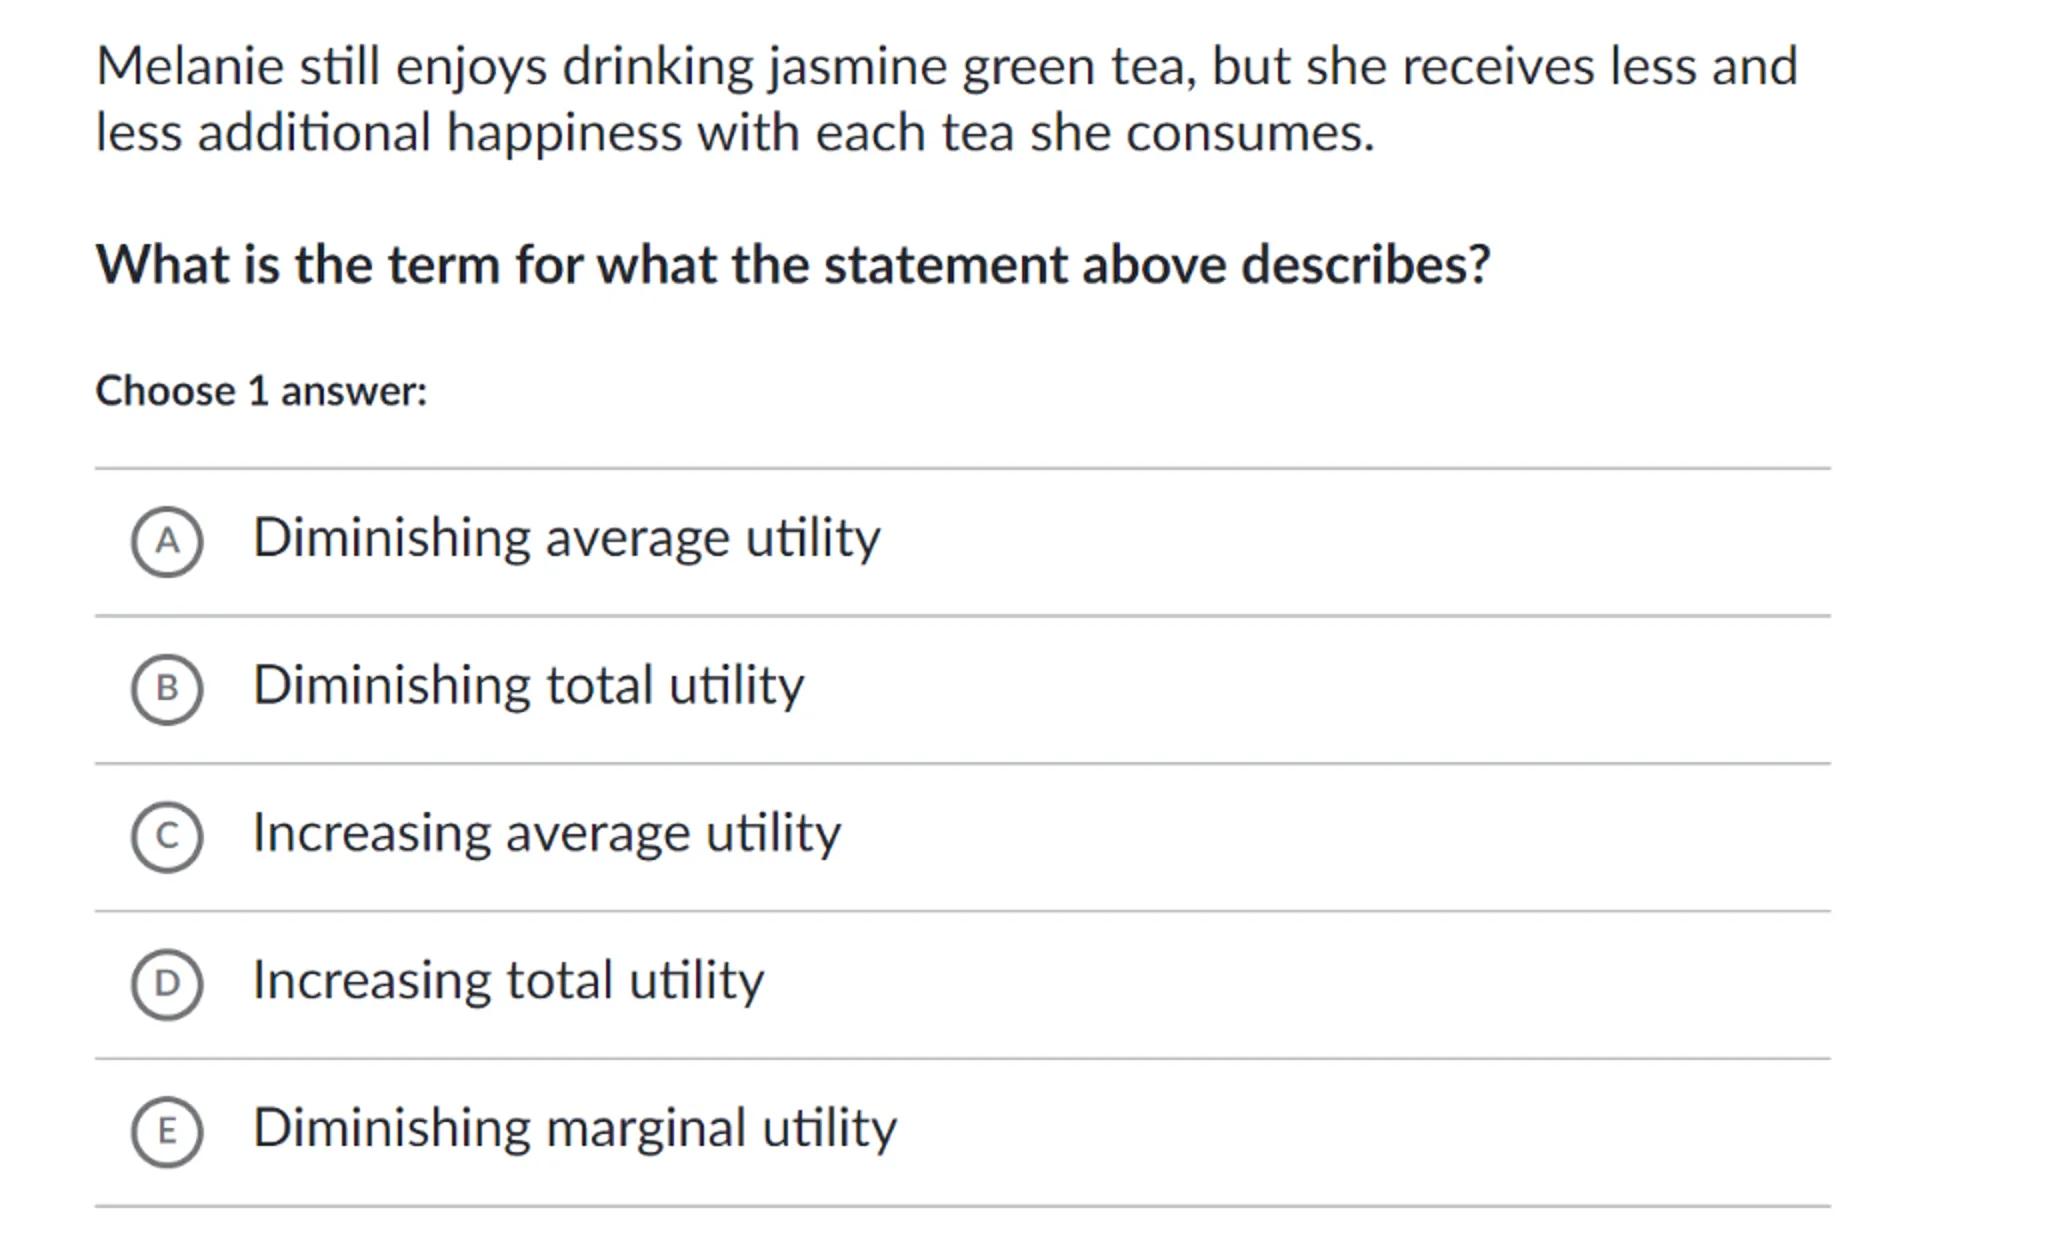Select radio button B
This screenshot has width=2048, height=1255.
click(167, 689)
